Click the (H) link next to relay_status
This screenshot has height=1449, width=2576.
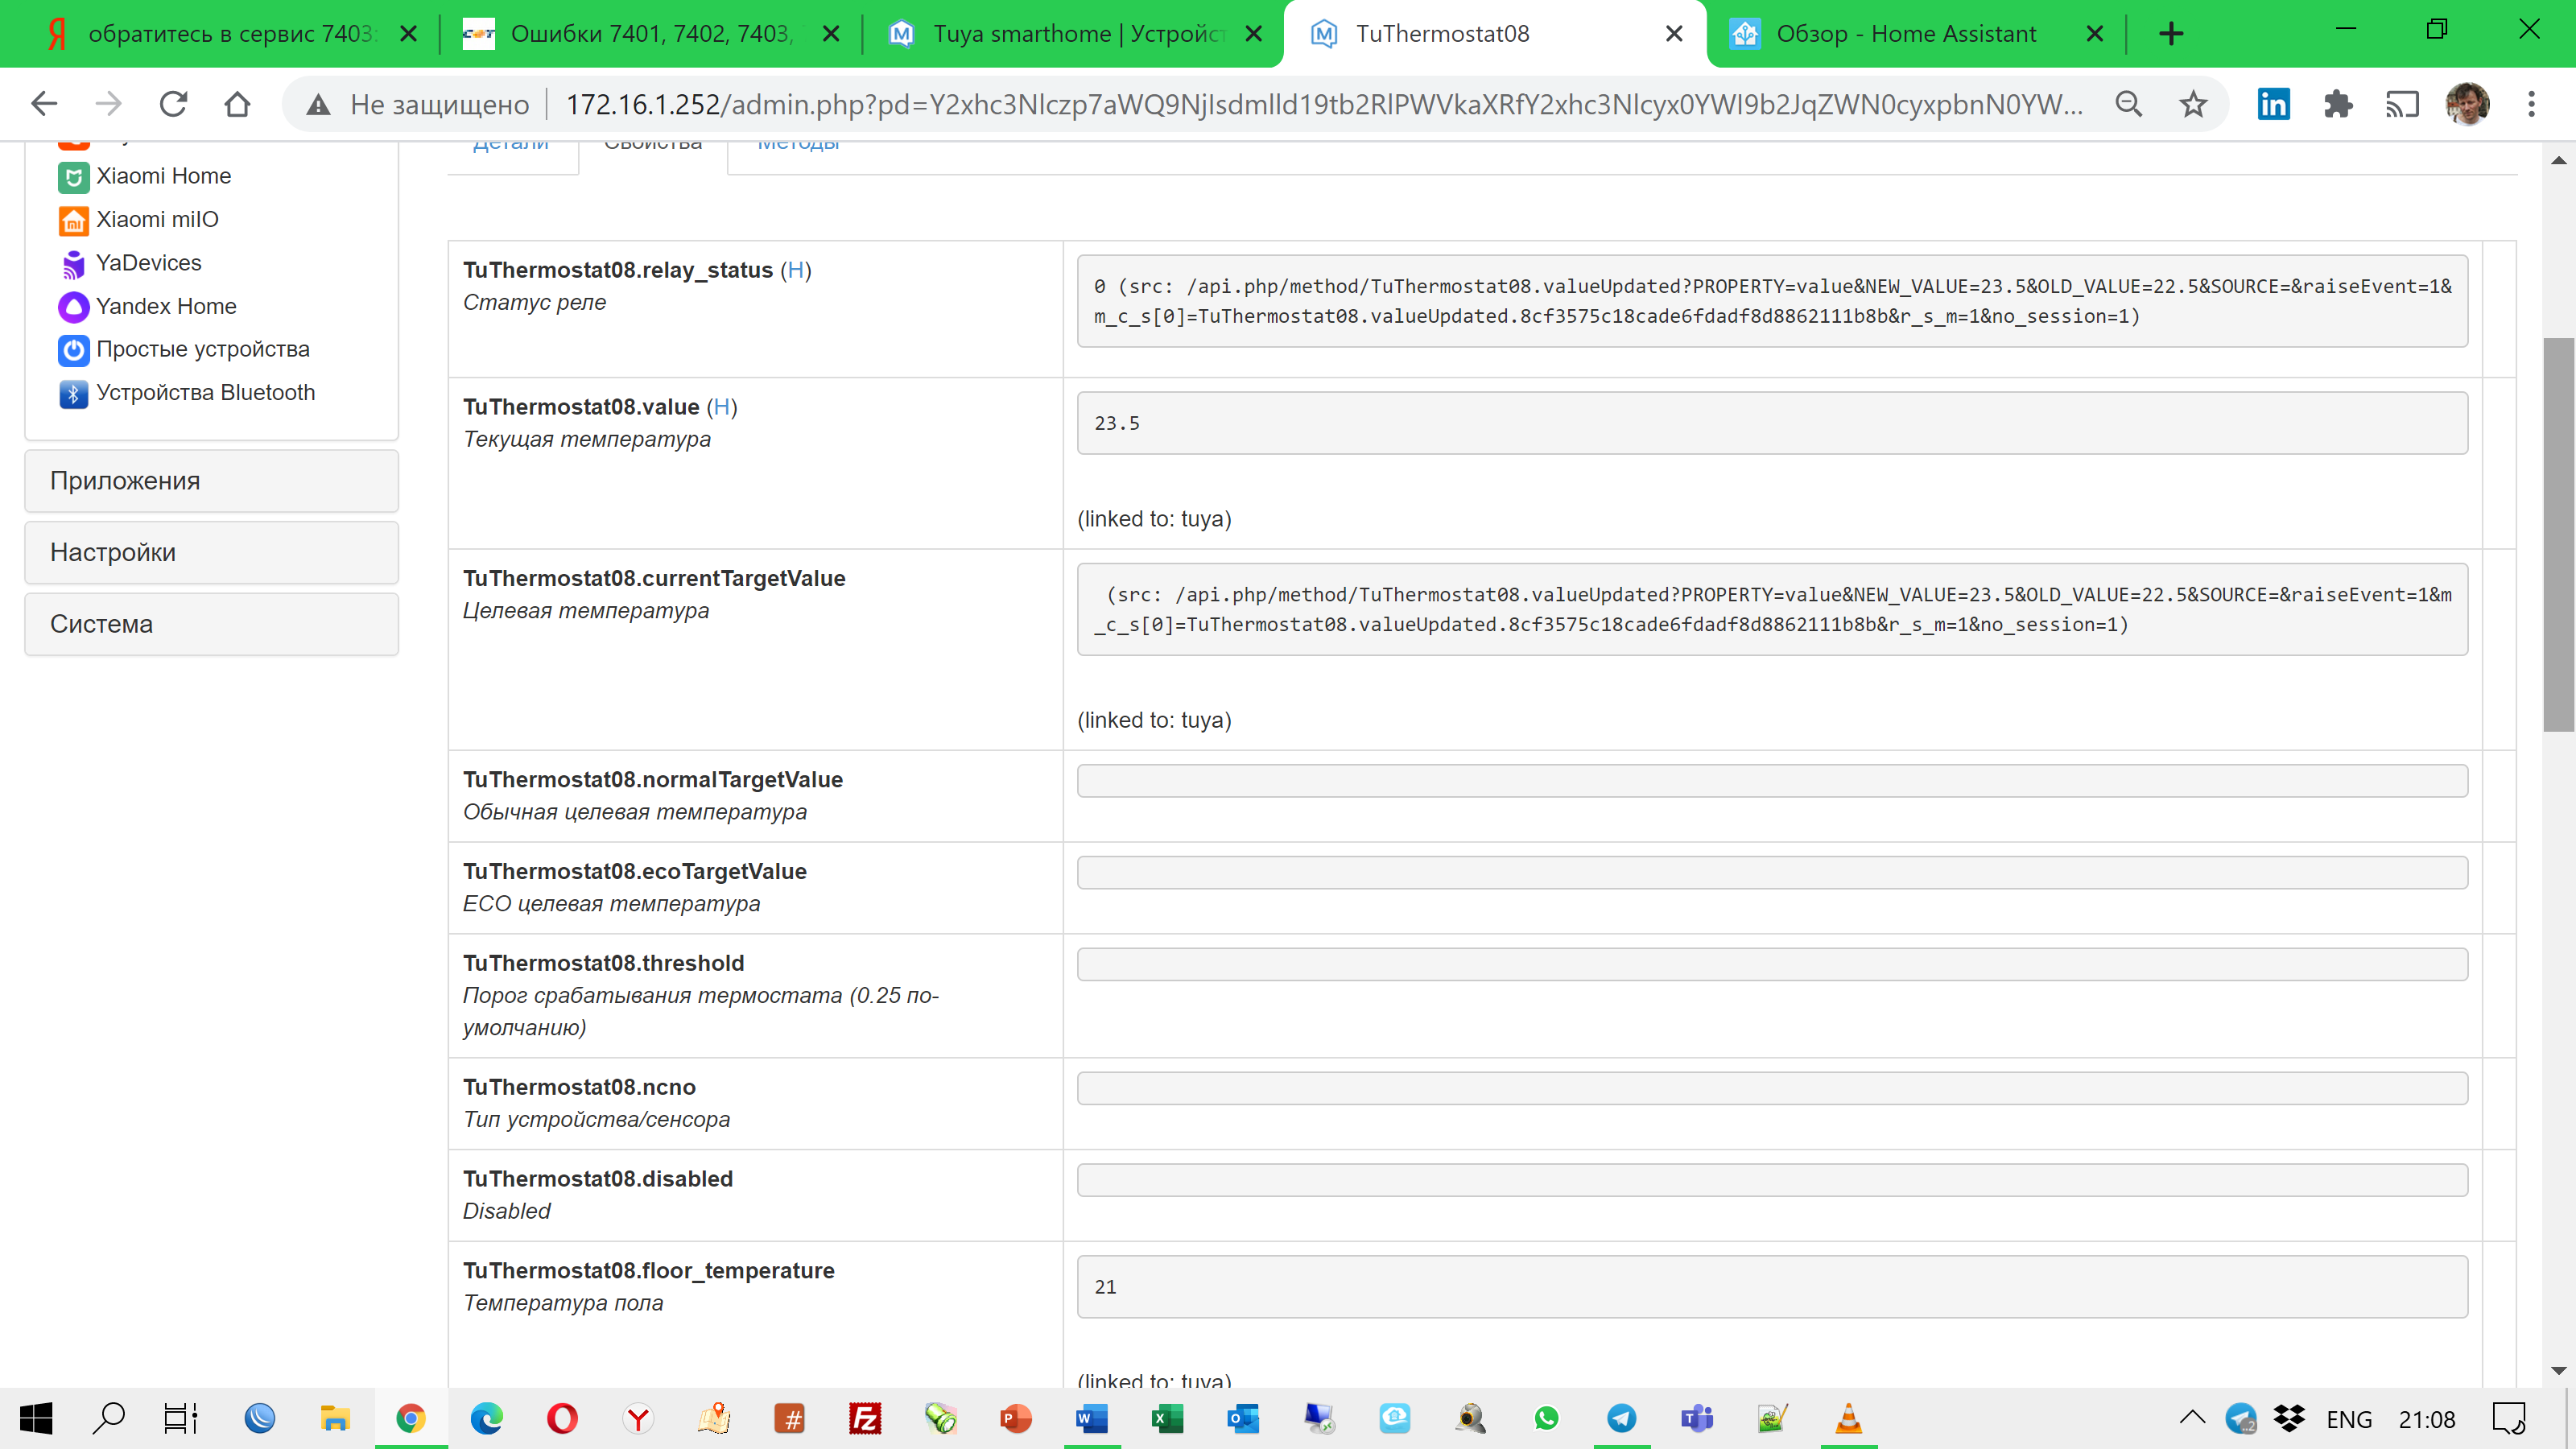[x=795, y=270]
